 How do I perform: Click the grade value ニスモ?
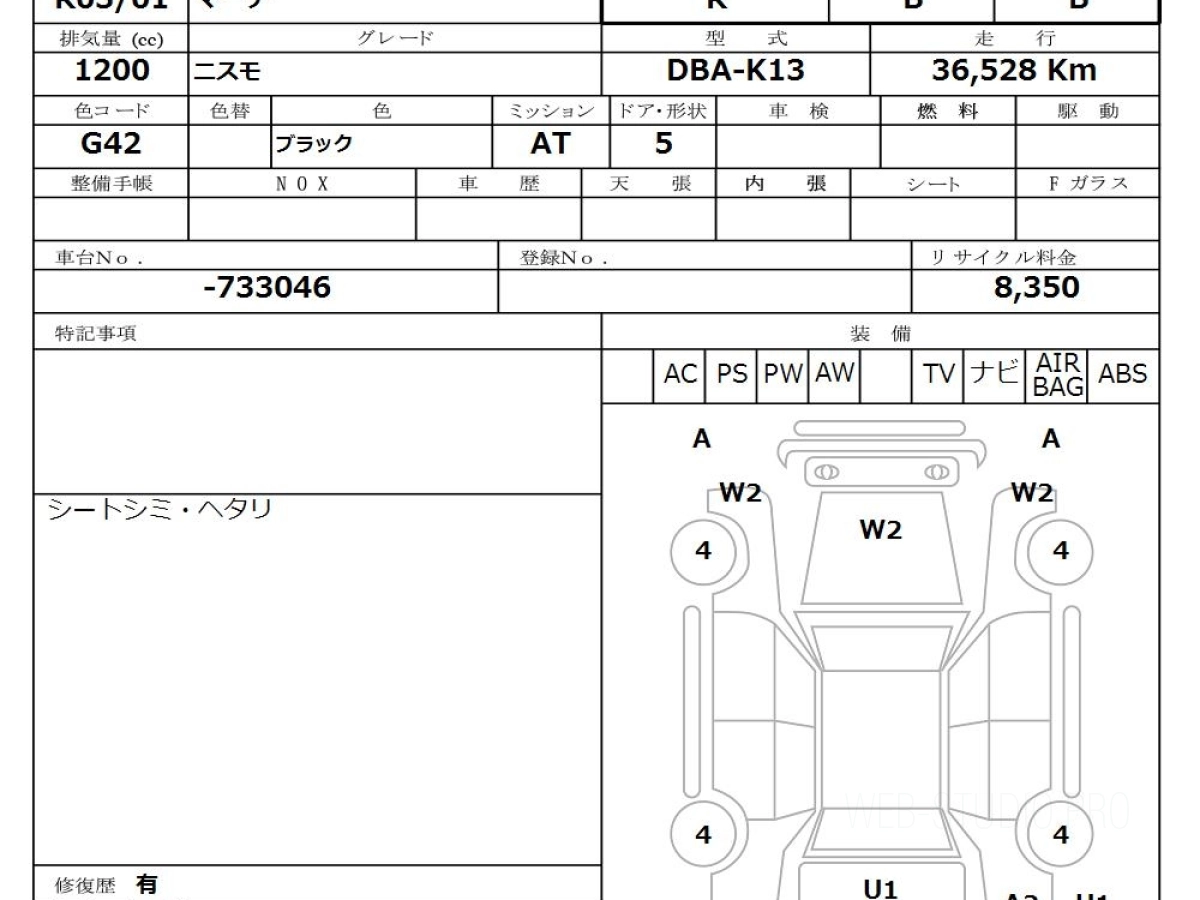228,72
